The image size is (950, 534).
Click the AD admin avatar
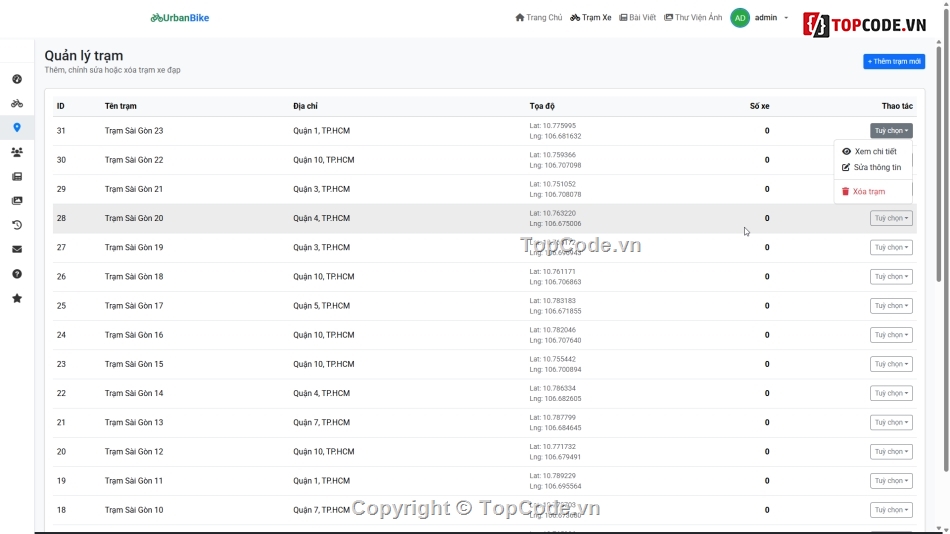pyautogui.click(x=740, y=18)
